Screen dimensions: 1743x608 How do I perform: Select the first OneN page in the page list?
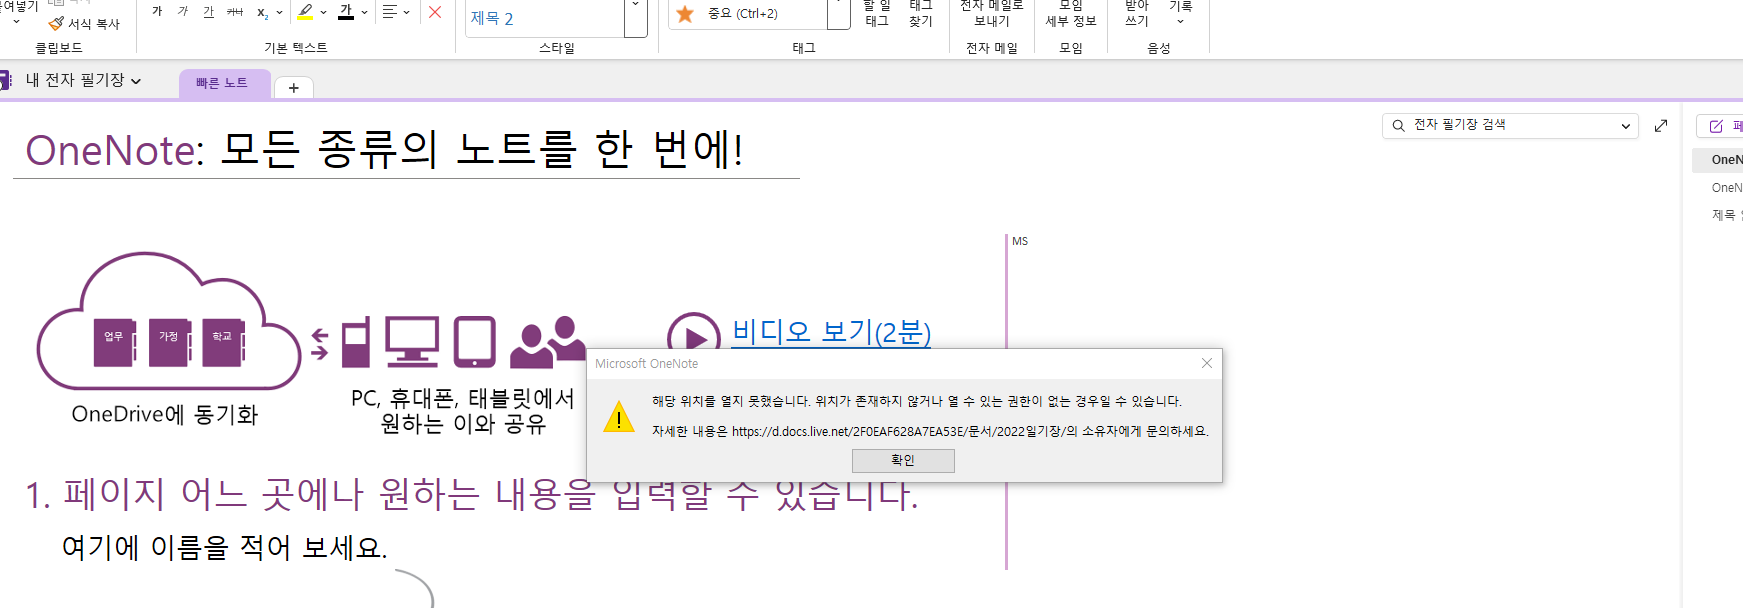point(1718,160)
